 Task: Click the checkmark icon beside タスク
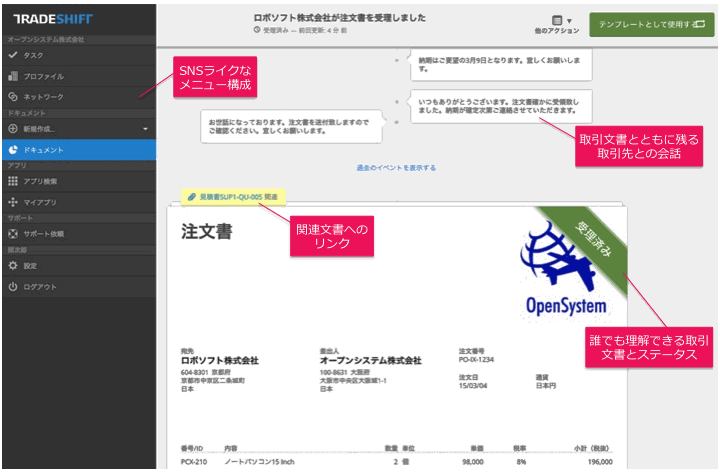coord(13,55)
